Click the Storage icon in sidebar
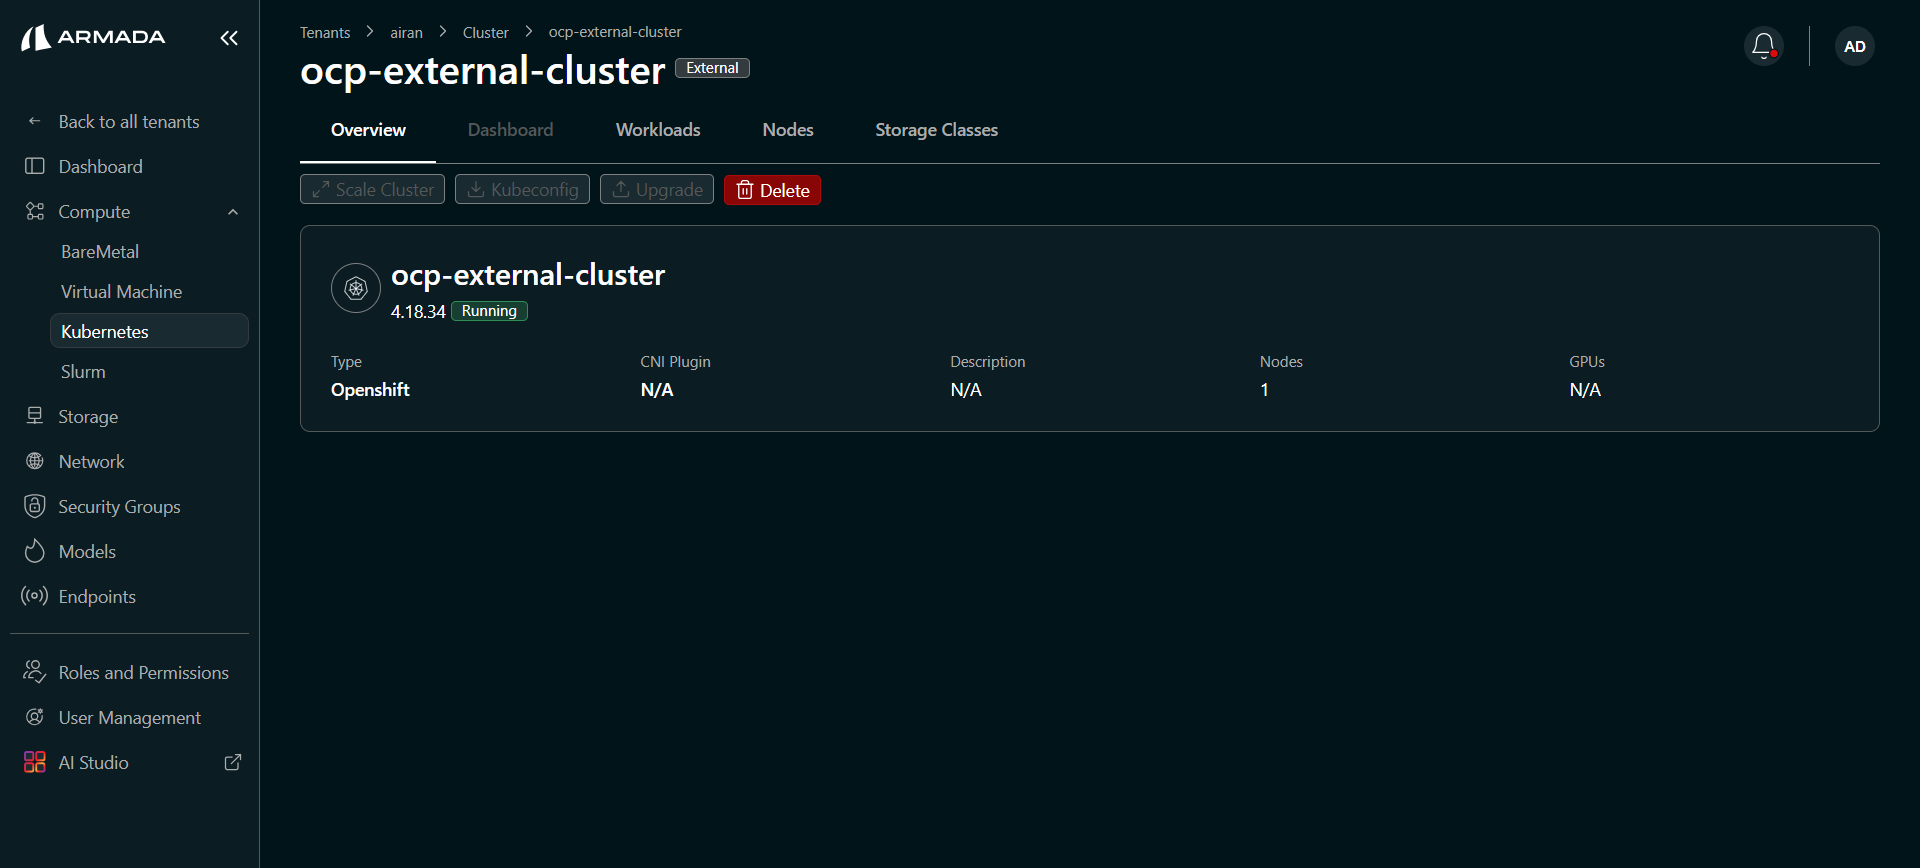This screenshot has height=868, width=1920. [35, 416]
